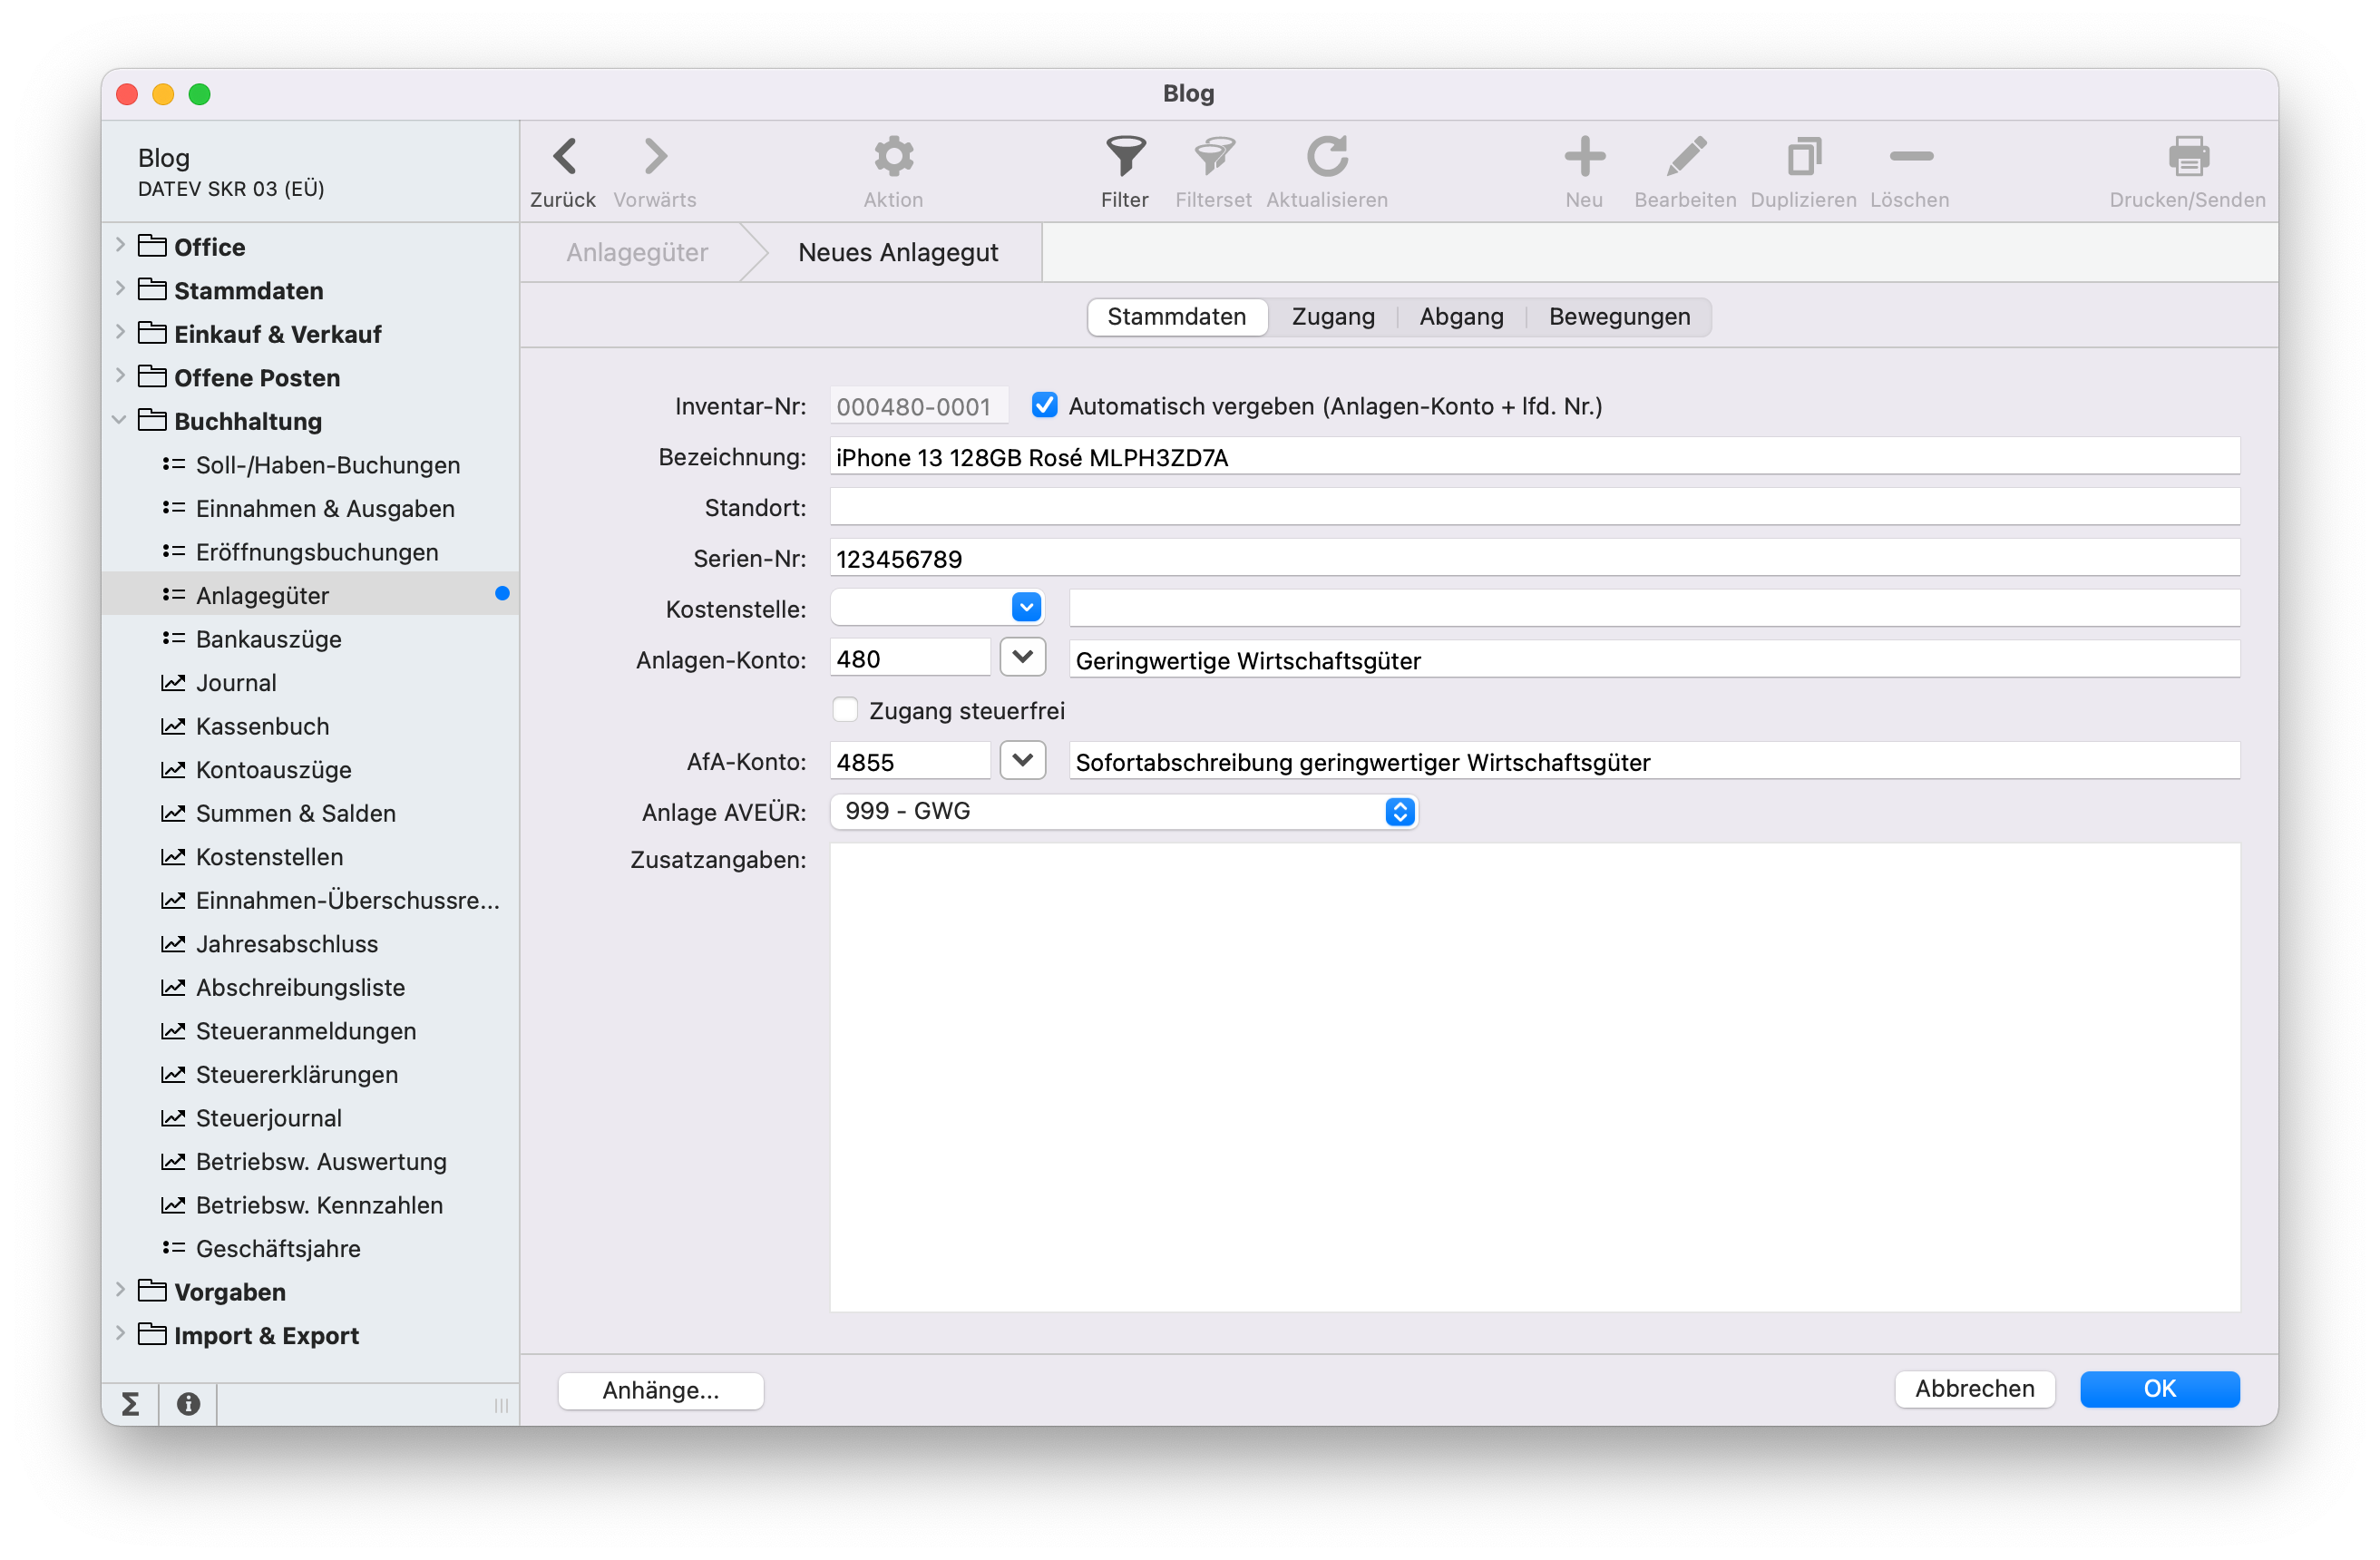Click the Anlagen-Konto number field 480

point(910,659)
